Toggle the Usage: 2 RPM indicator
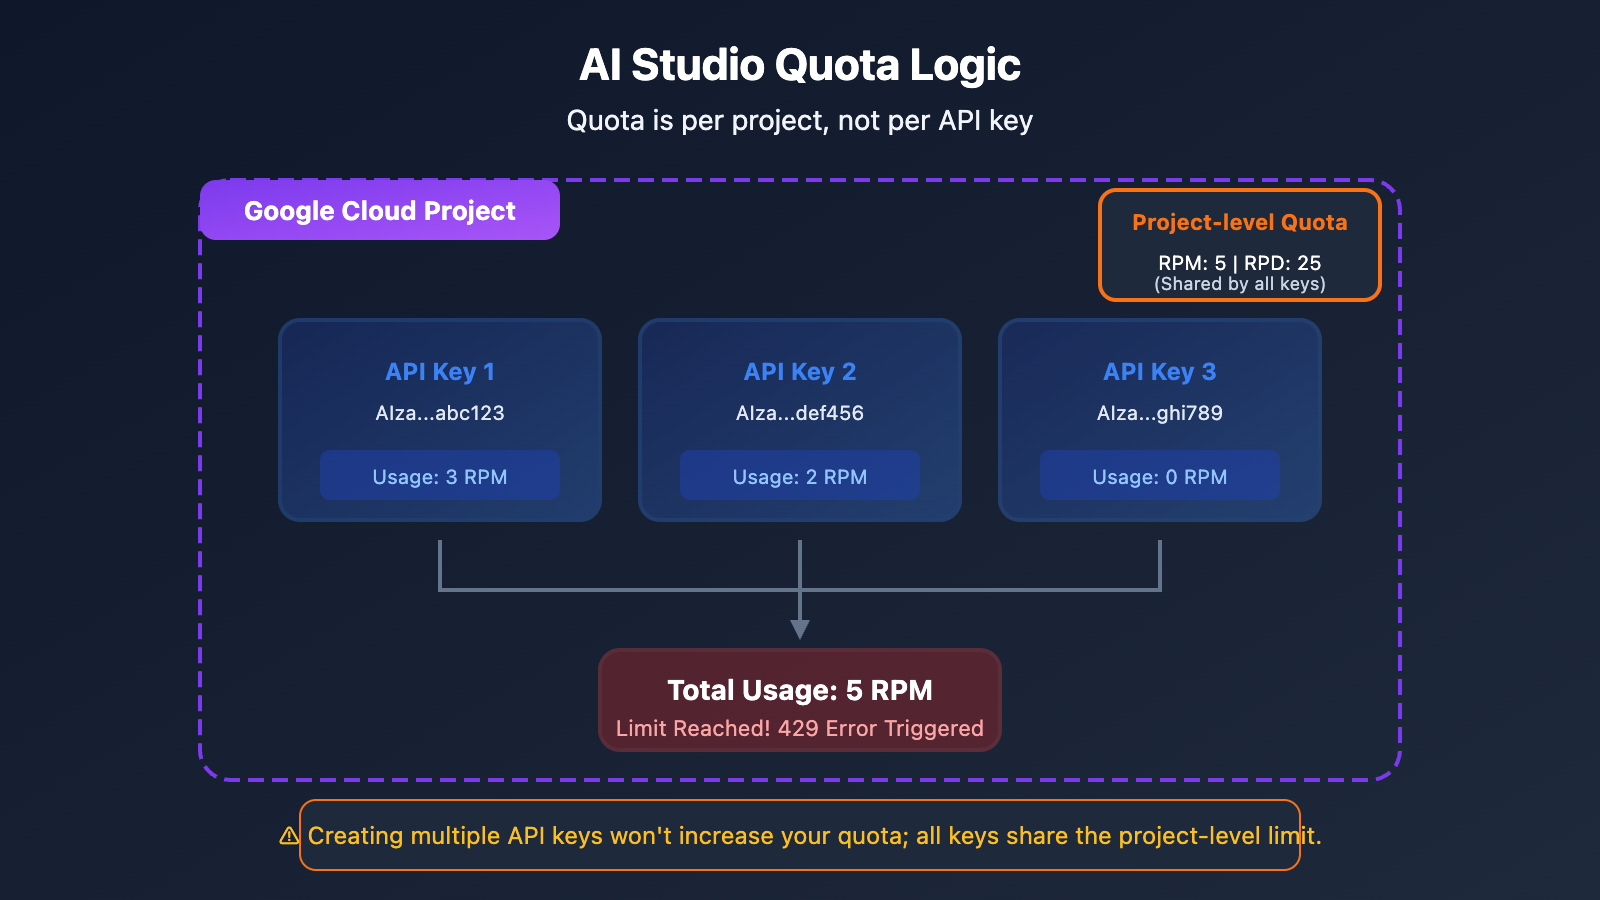Image resolution: width=1600 pixels, height=900 pixels. click(800, 476)
